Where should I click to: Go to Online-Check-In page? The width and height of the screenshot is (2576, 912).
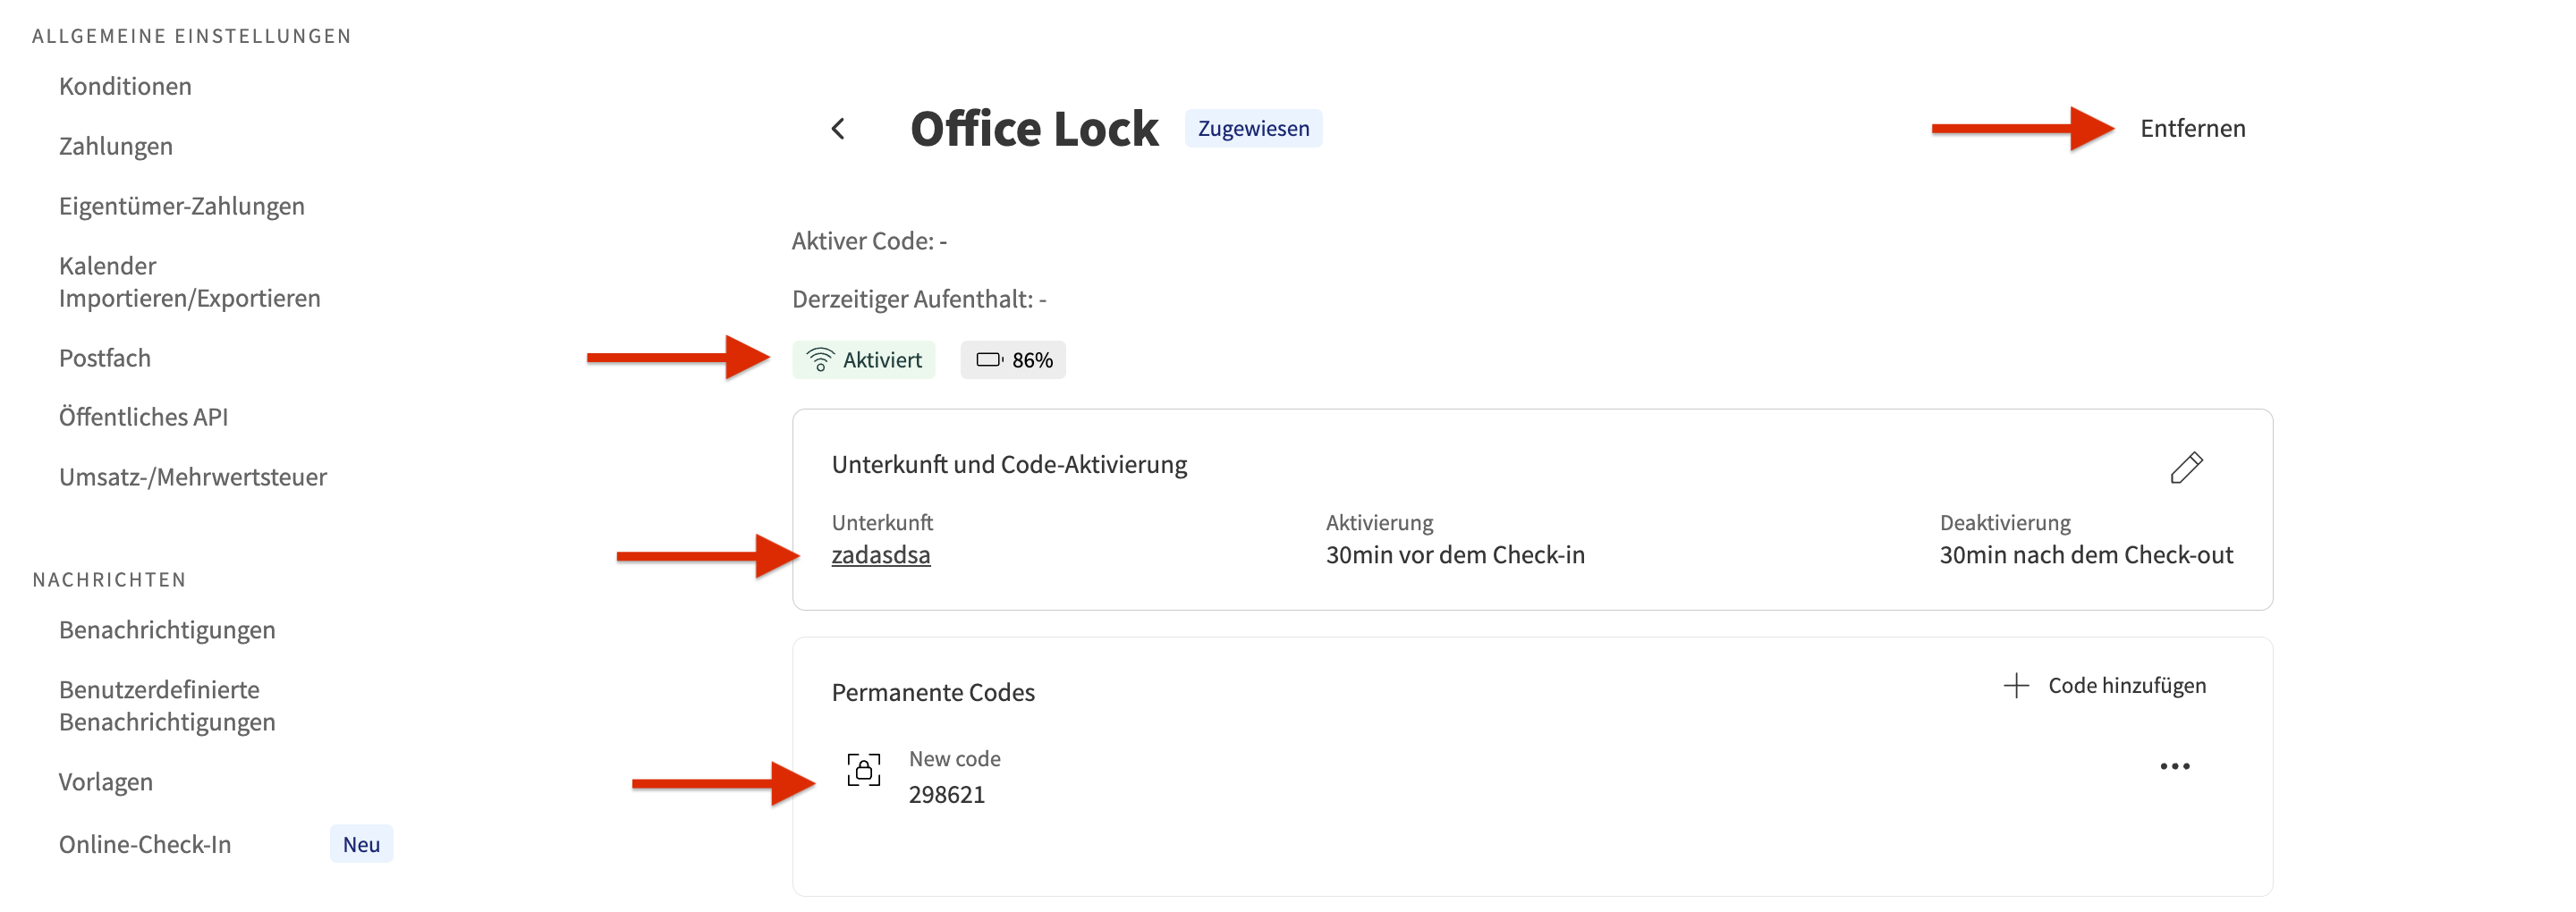pos(145,844)
